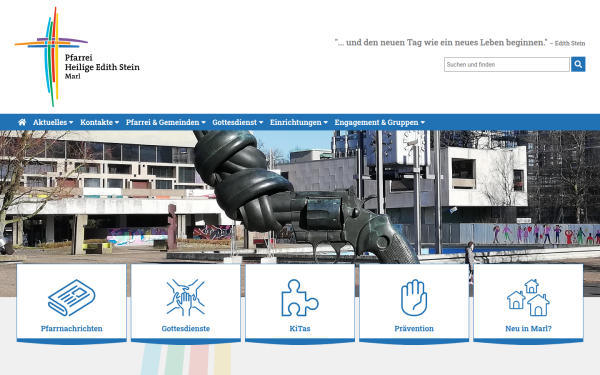Expand the Gottesdienst navigation dropdown
600x375 pixels.
238,122
